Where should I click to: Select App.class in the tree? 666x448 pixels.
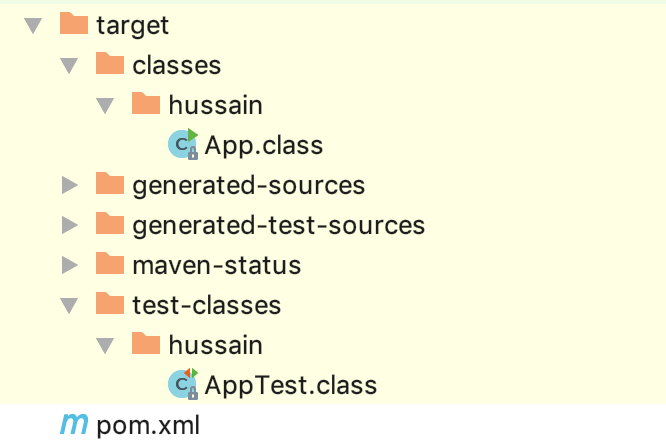click(x=264, y=145)
